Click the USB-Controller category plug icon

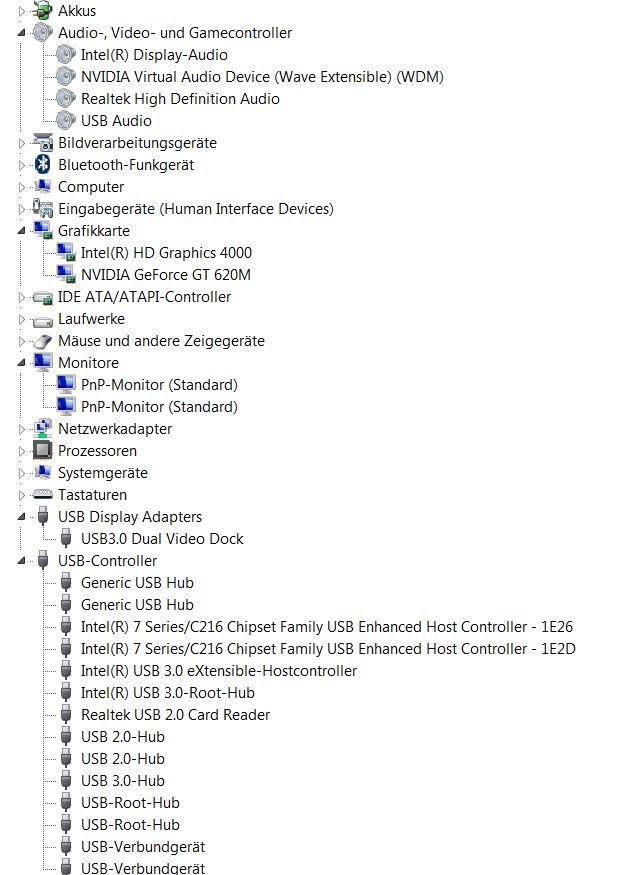coord(42,560)
